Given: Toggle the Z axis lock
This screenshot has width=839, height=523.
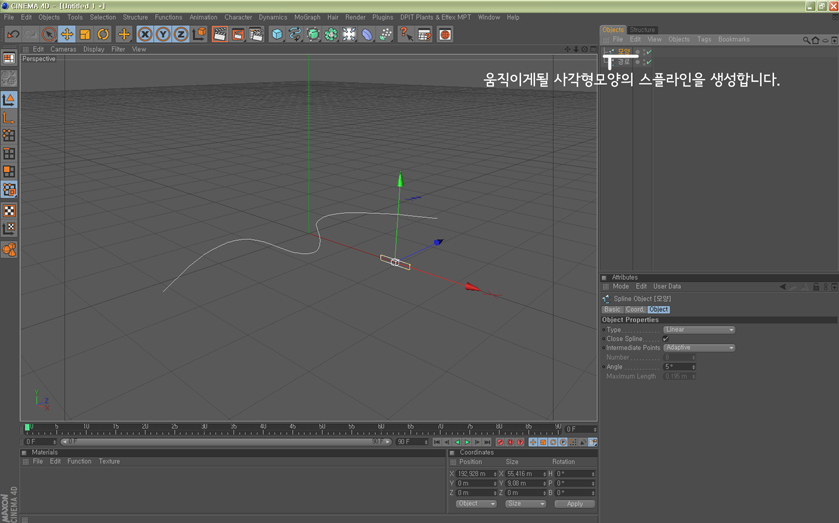Looking at the screenshot, I should point(181,35).
